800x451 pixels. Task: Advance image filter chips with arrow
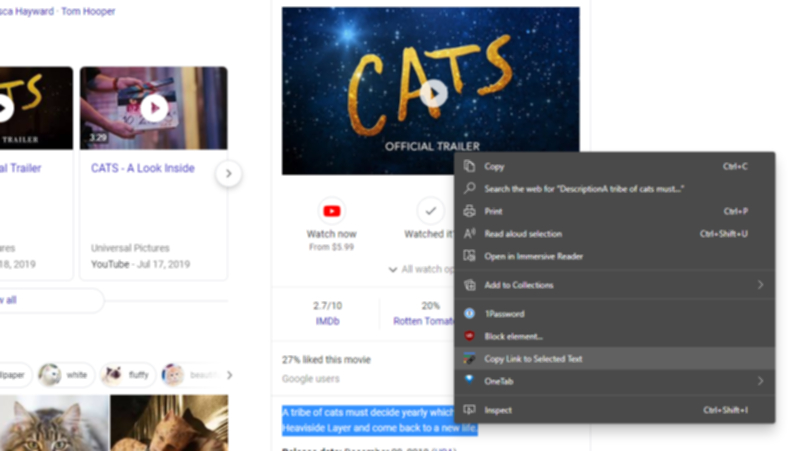click(x=230, y=375)
